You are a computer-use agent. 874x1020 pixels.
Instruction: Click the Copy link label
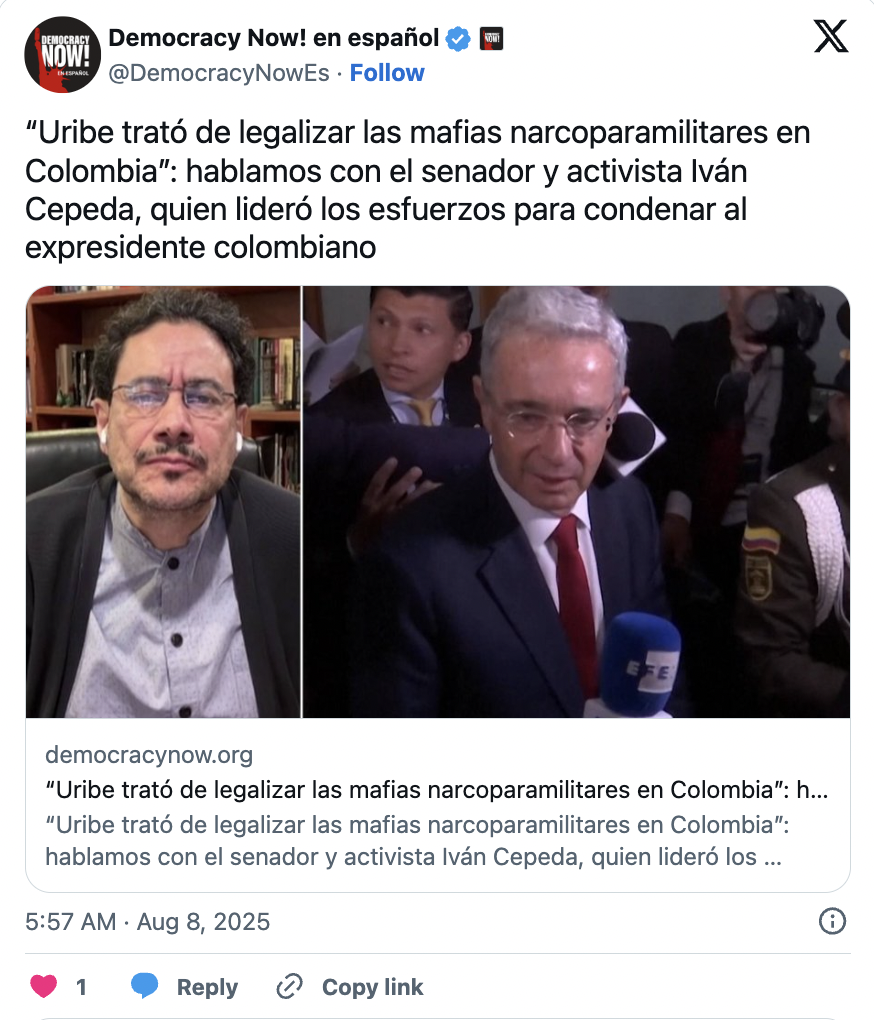[373, 987]
